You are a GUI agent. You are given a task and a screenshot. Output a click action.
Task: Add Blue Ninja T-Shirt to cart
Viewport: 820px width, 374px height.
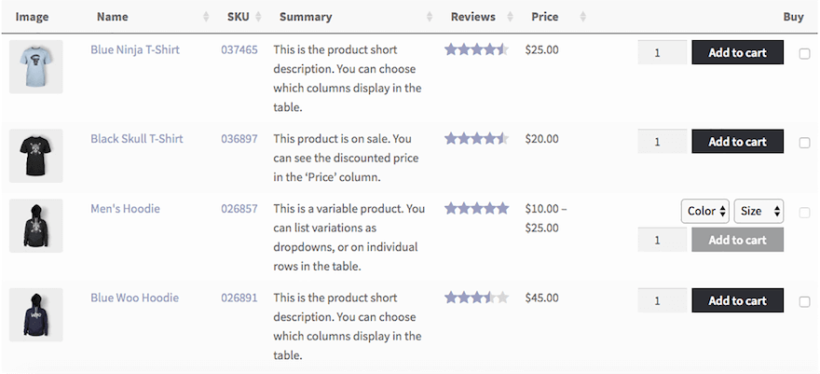click(x=737, y=52)
